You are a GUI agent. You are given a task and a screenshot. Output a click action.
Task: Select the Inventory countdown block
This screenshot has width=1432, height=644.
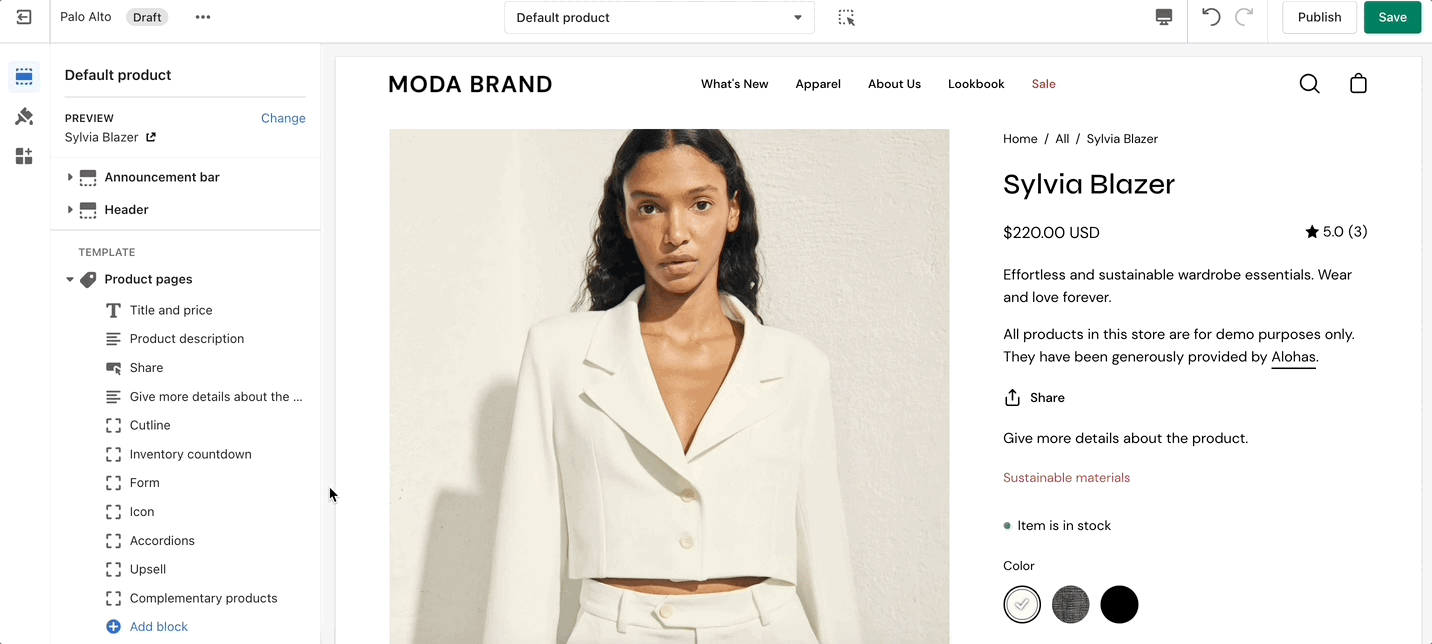pyautogui.click(x=190, y=454)
